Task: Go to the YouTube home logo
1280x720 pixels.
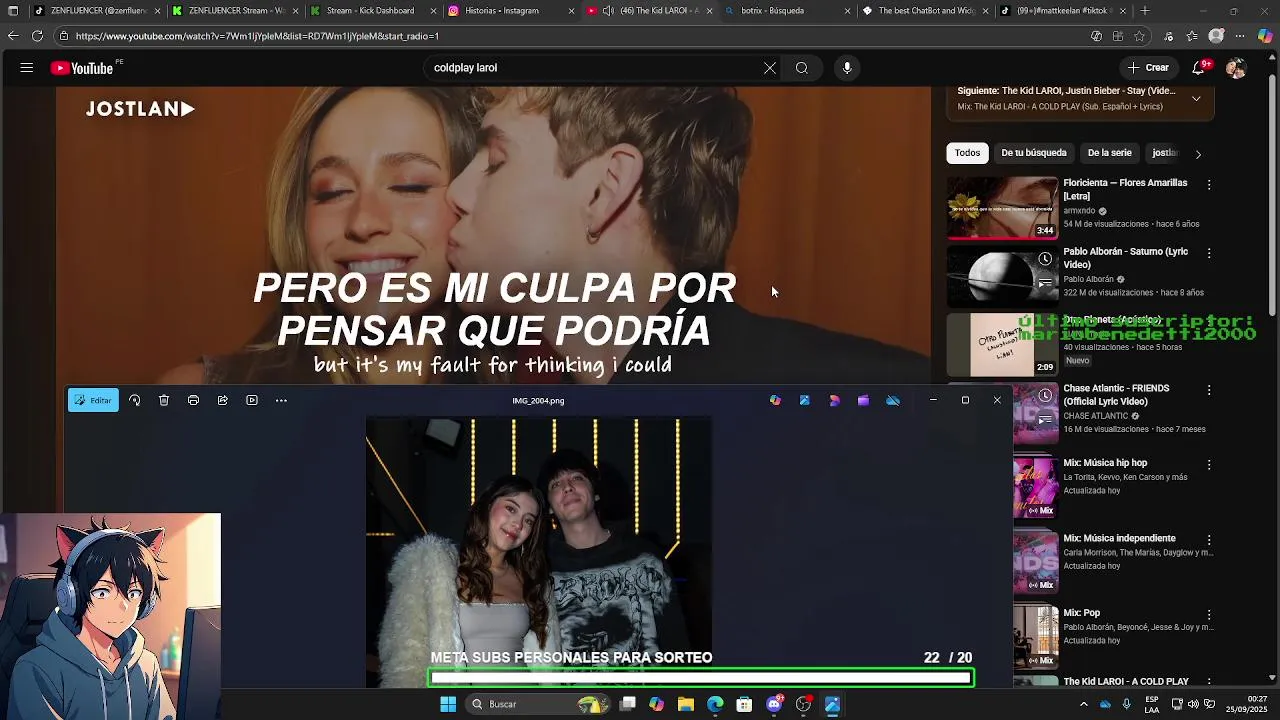Action: (83, 68)
